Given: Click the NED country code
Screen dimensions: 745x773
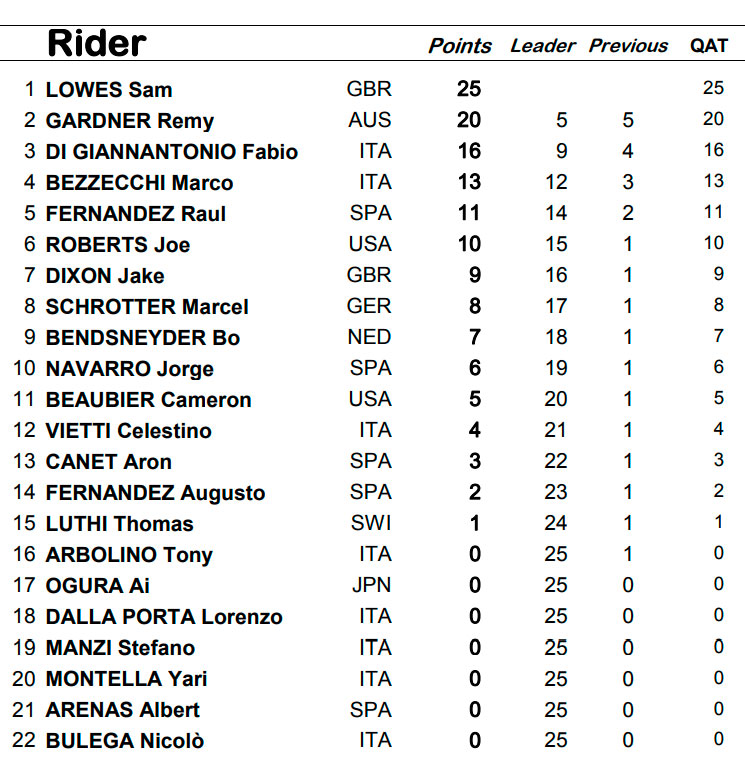Looking at the screenshot, I should pos(369,337).
